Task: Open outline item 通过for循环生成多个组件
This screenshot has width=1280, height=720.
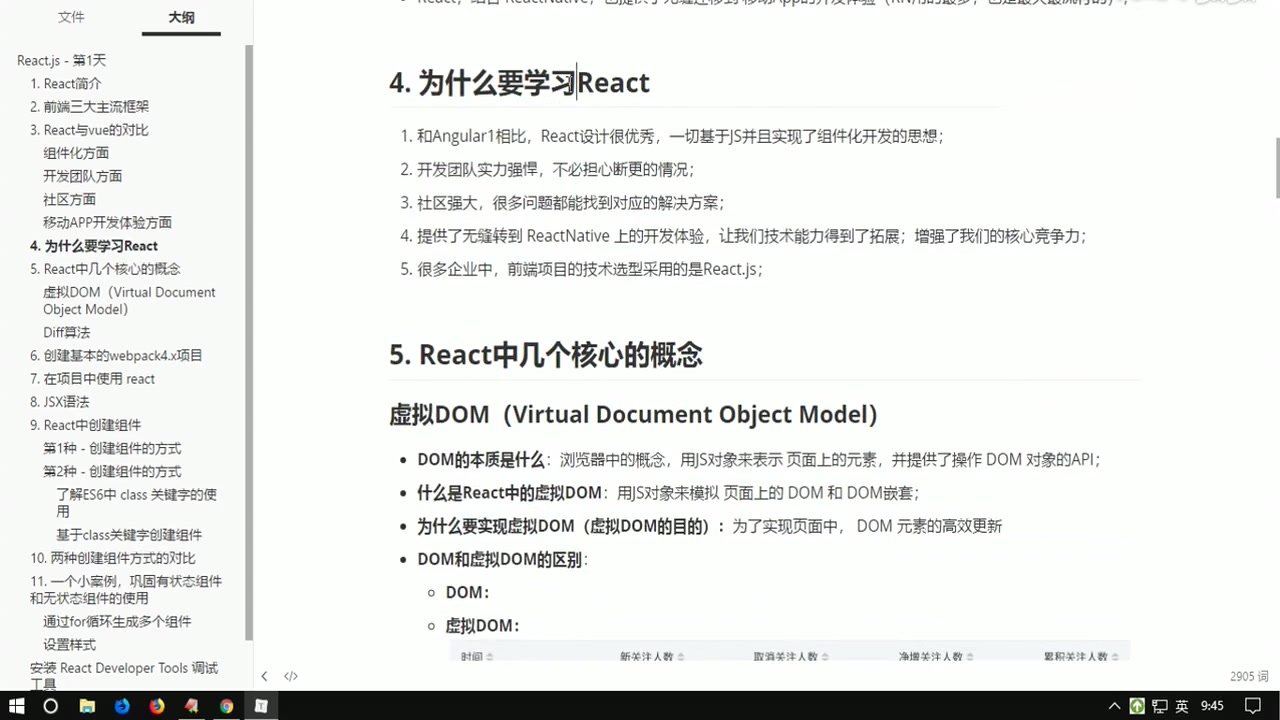Action: click(x=117, y=621)
